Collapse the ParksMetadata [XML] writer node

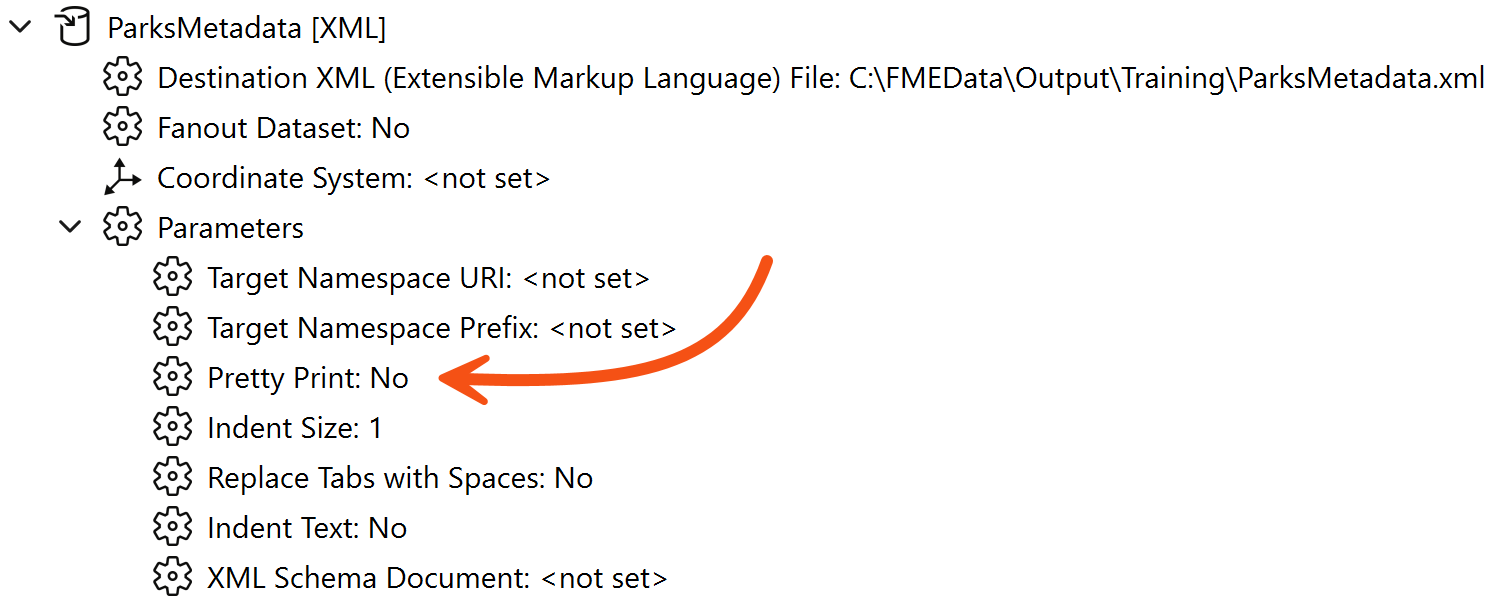tap(20, 27)
